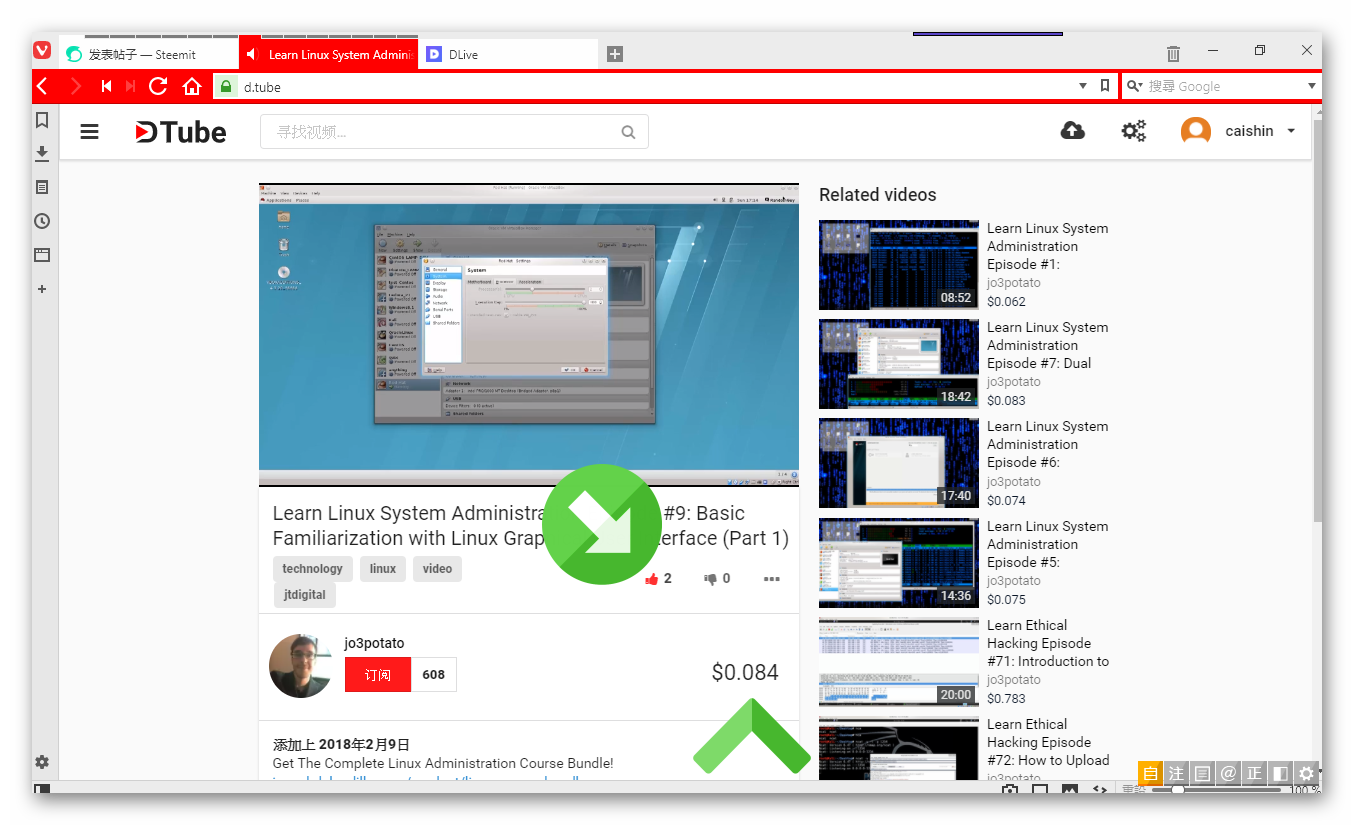Reload the current page

(x=158, y=87)
